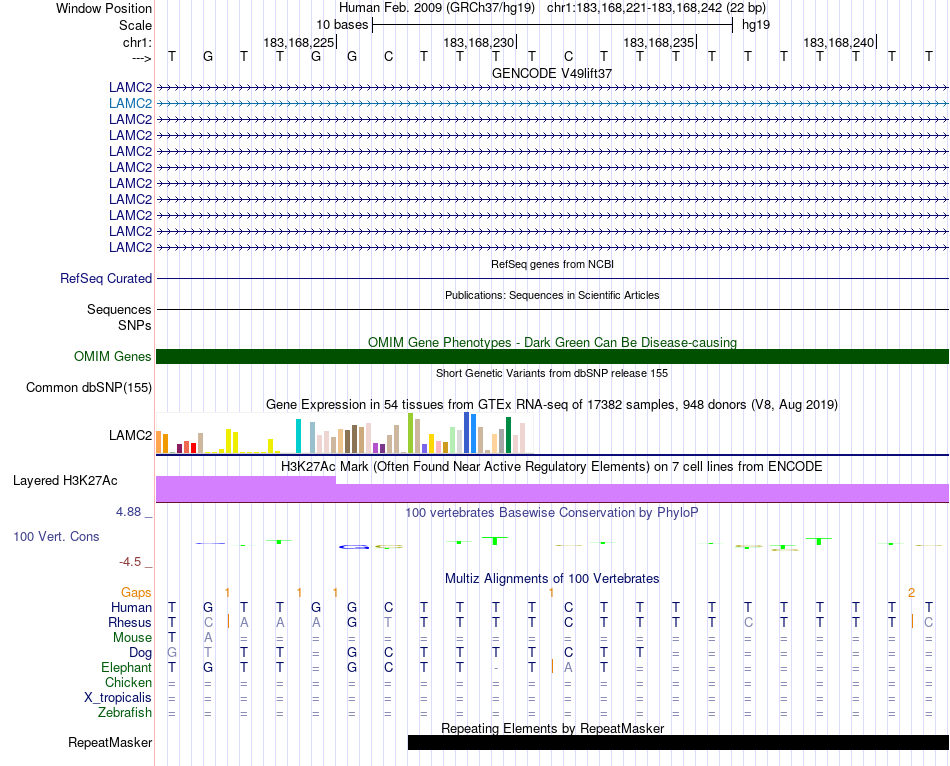Click the gap count 2 in Gaps row
Image resolution: width=950 pixels, height=766 pixels.
point(911,593)
